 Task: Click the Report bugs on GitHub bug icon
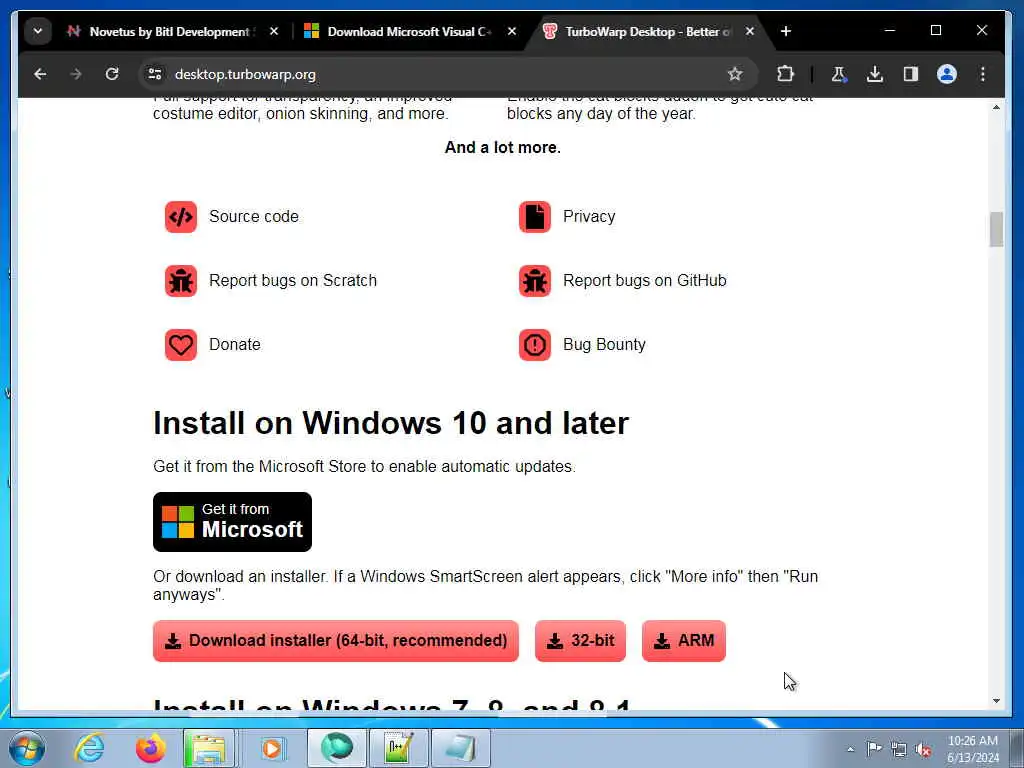pos(535,281)
